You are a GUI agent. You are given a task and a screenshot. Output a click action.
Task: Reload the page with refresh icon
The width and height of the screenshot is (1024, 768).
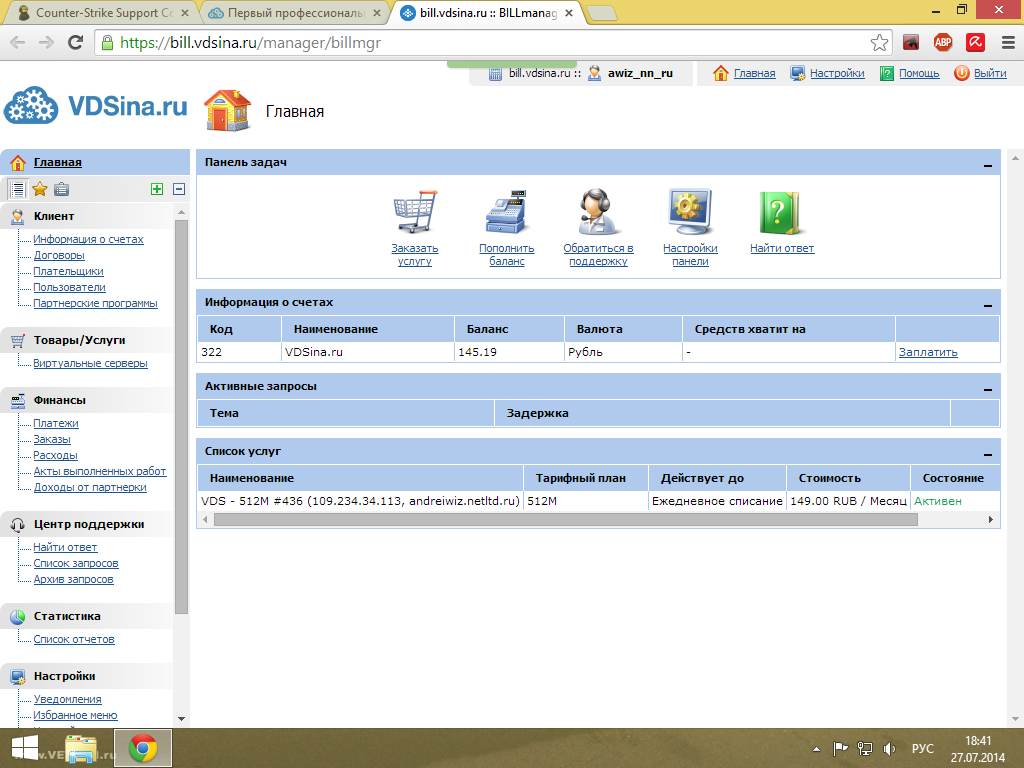click(76, 43)
